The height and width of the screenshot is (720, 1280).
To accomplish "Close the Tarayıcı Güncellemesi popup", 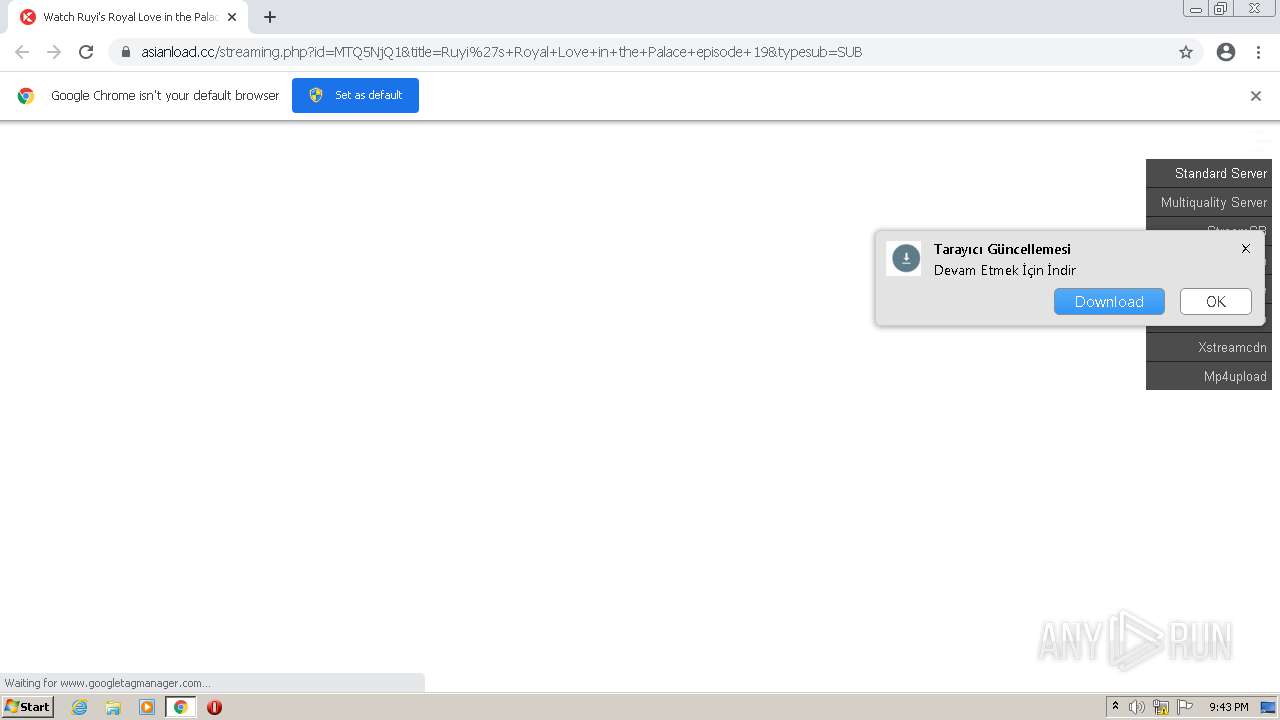I will pos(1246,249).
